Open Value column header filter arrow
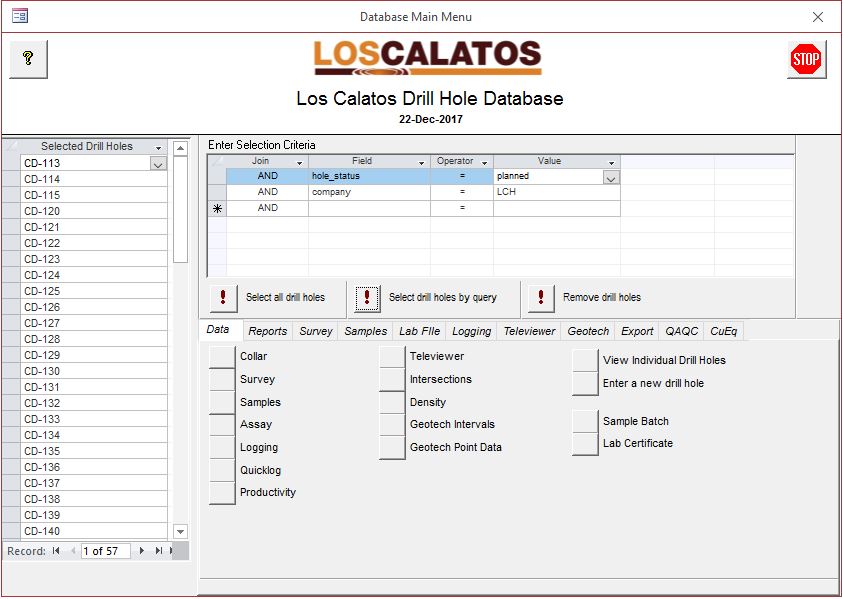This screenshot has height=599, width=843. [611, 162]
